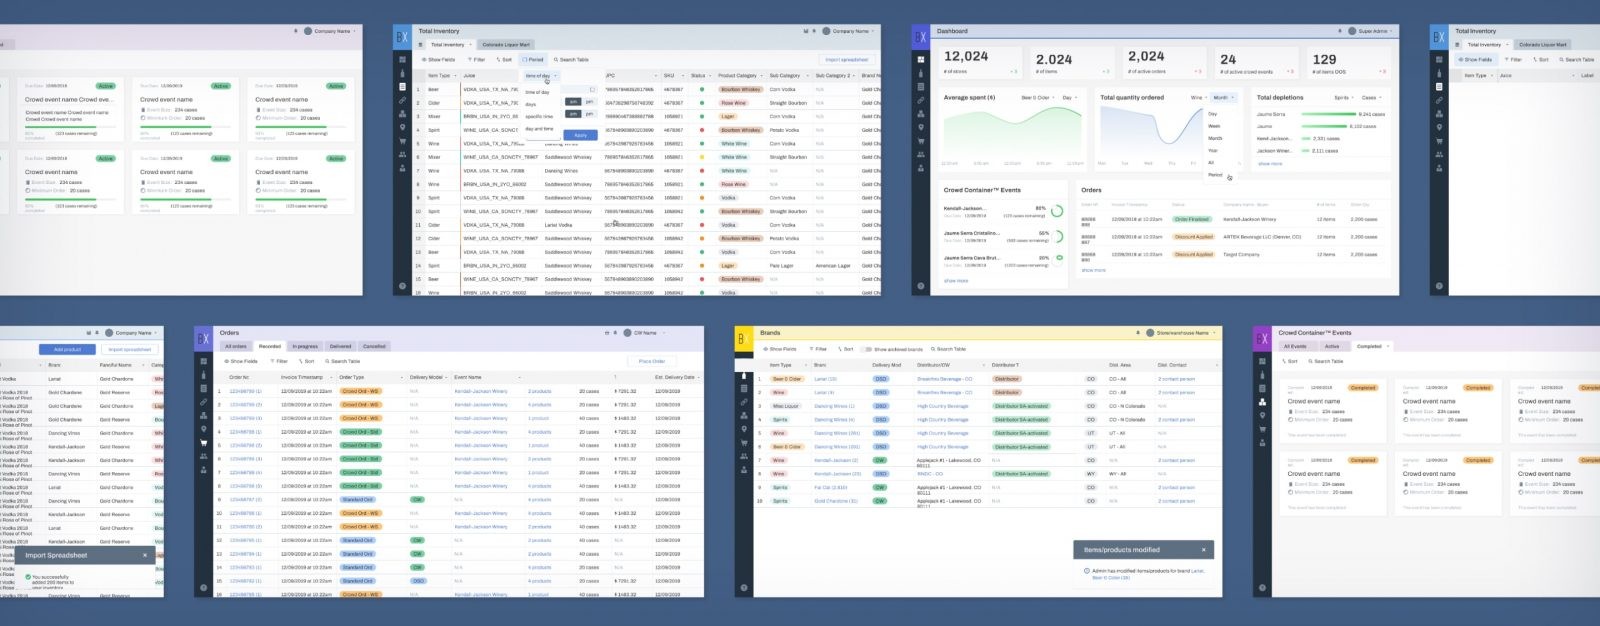The height and width of the screenshot is (626, 1600).
Task: Select bottle icon in Dashboard window sidebar
Action: (921, 74)
